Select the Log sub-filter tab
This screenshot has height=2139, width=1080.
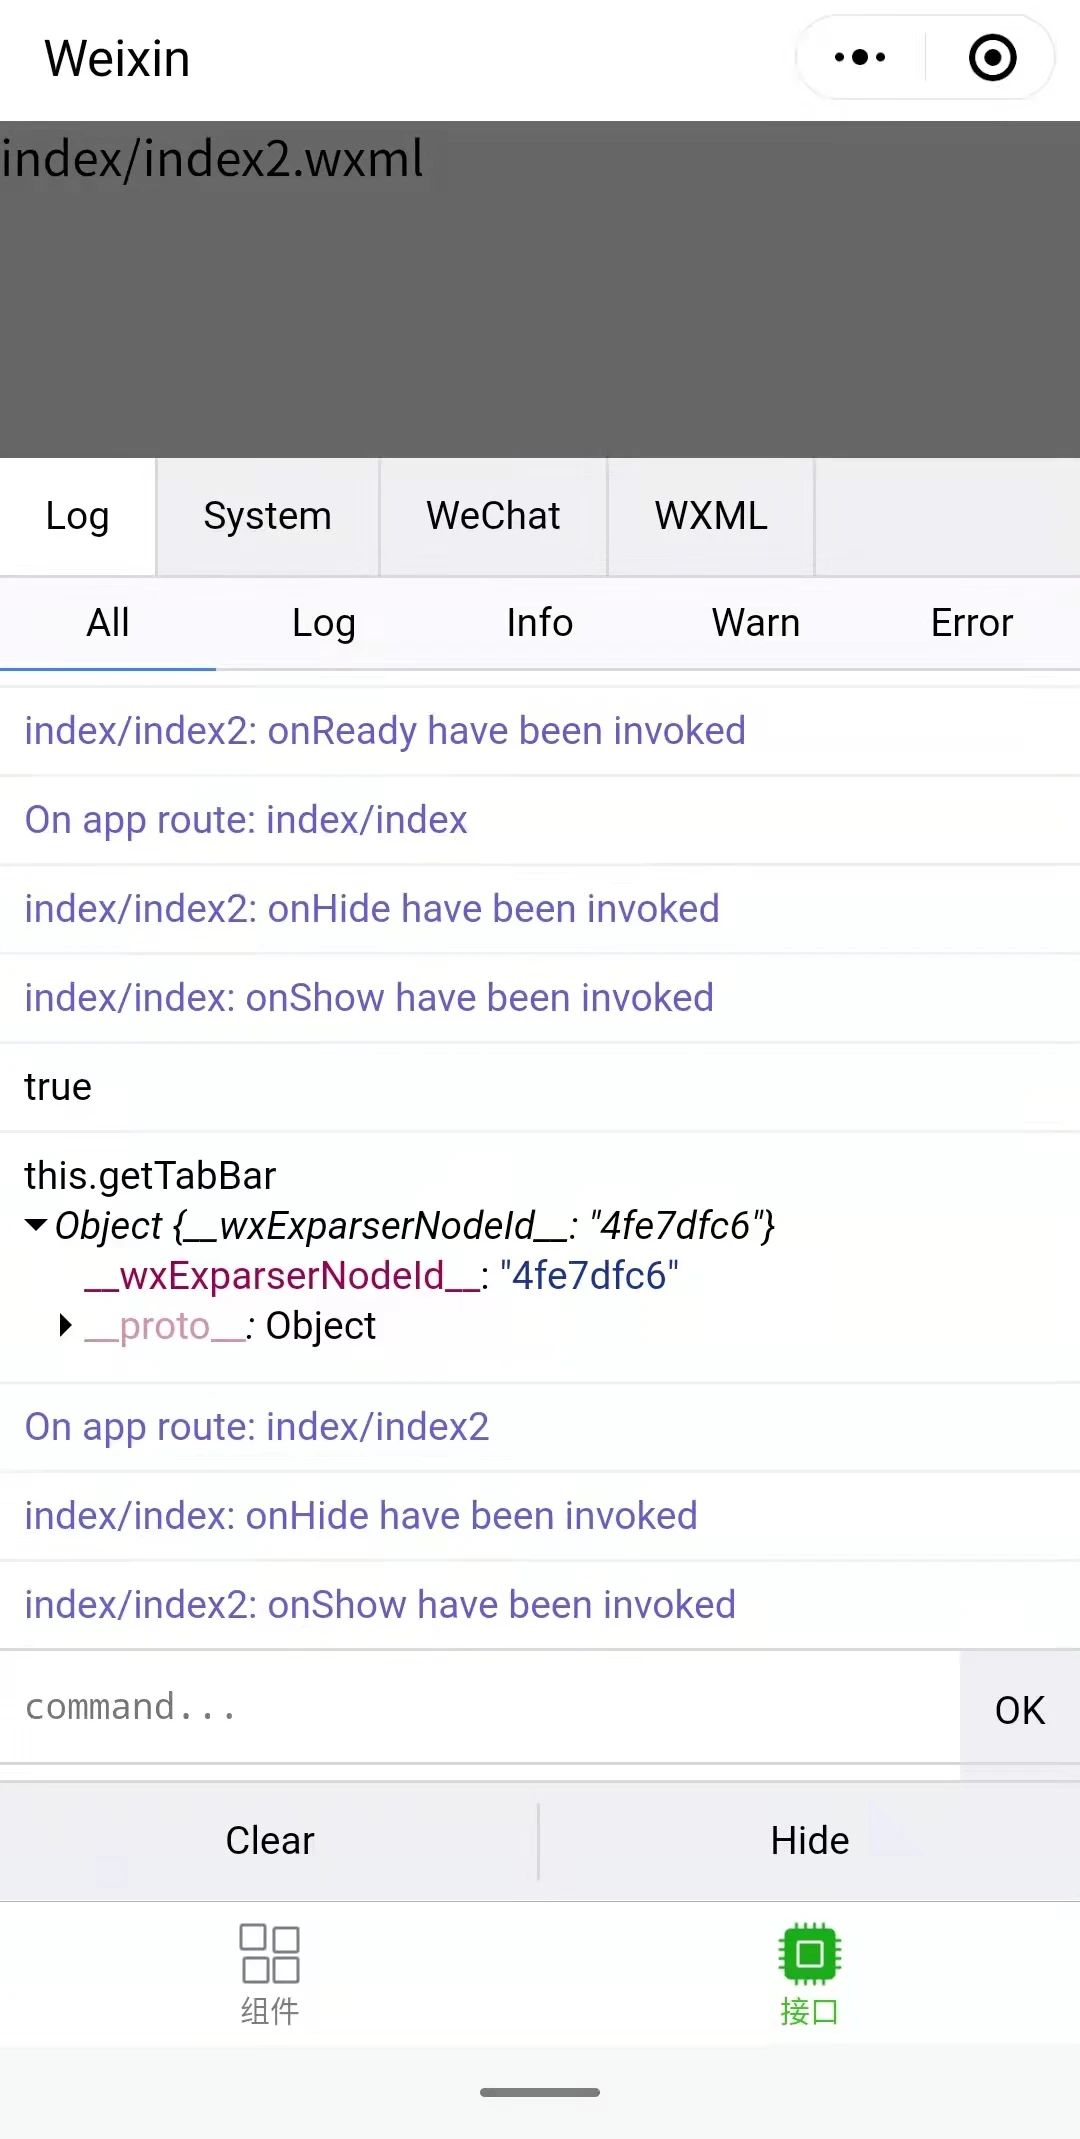pyautogui.click(x=324, y=623)
